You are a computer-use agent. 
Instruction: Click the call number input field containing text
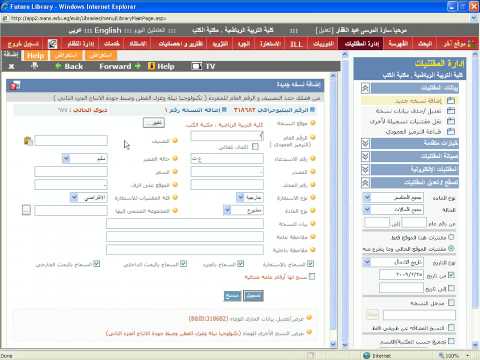[x=227, y=159]
